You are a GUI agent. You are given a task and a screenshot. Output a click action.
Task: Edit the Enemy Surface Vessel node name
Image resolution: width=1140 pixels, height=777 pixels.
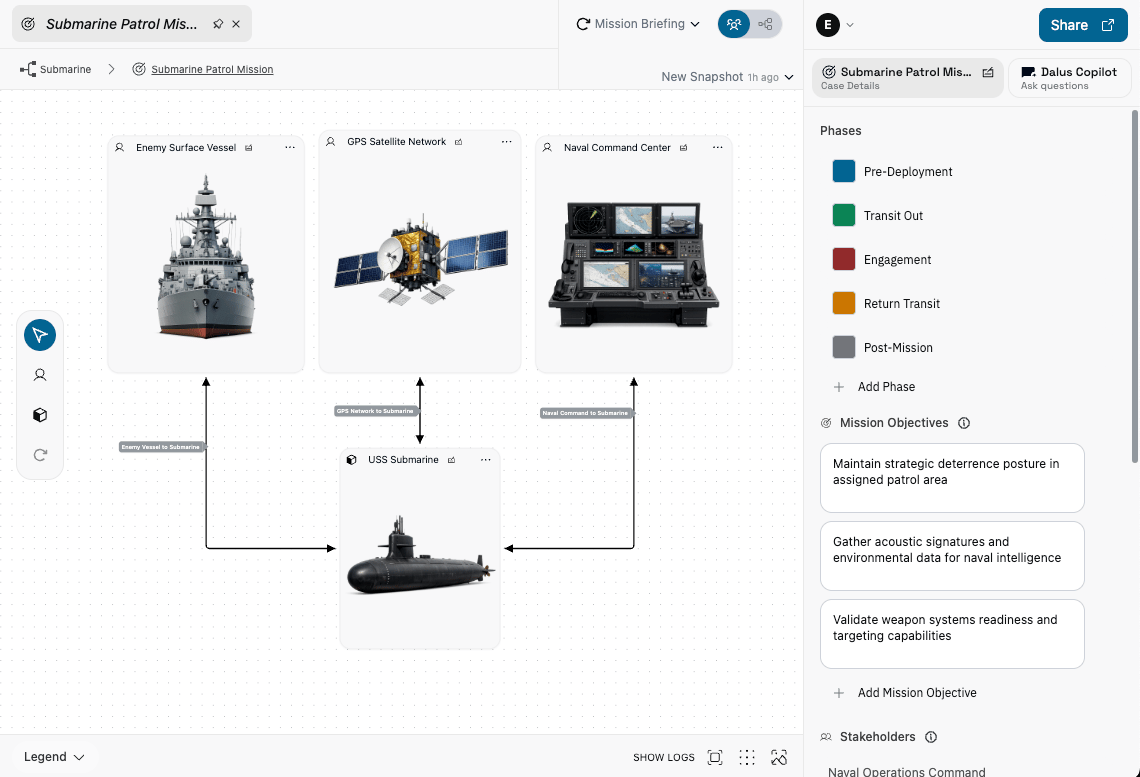pos(249,148)
